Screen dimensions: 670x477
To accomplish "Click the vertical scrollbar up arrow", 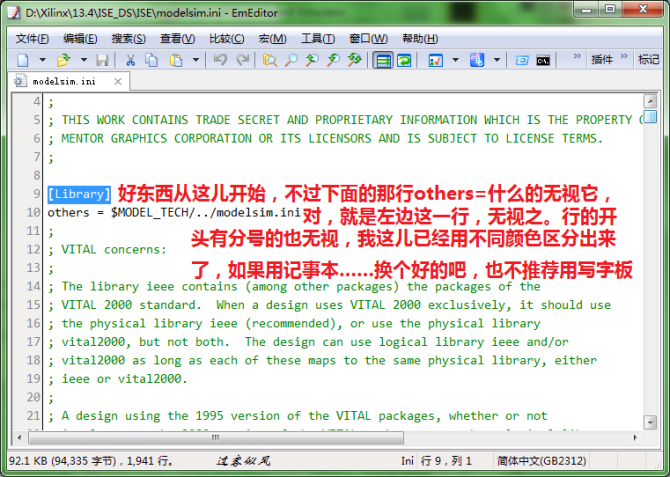I will pos(650,101).
